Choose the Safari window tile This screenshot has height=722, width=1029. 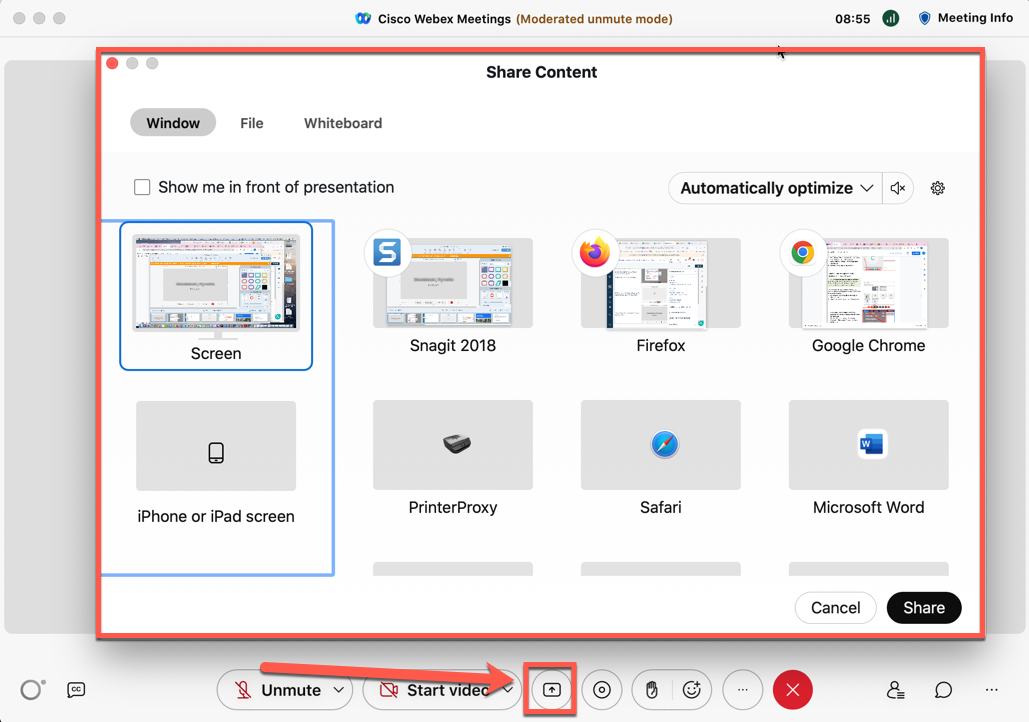[x=661, y=445]
